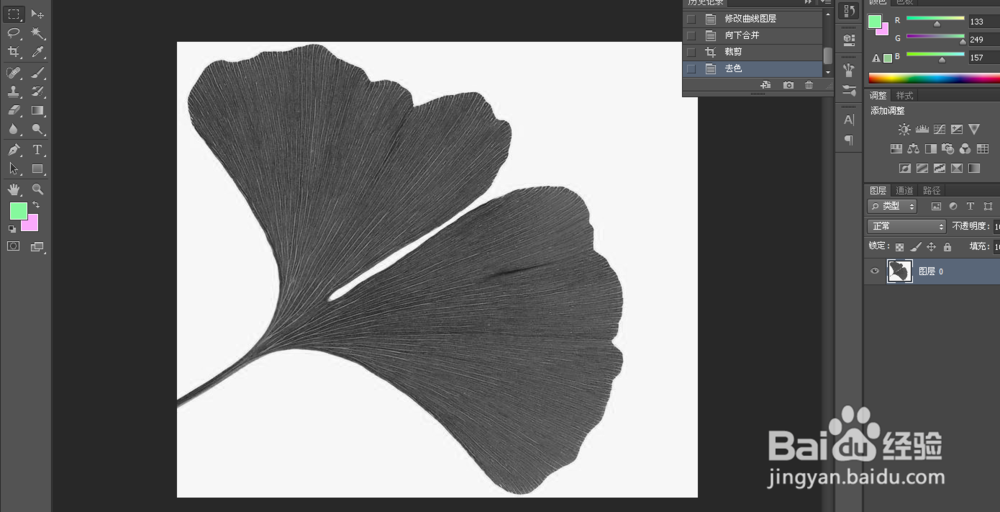Reset default foreground and background colors
Image resolution: width=1000 pixels, height=512 pixels.
point(12,229)
